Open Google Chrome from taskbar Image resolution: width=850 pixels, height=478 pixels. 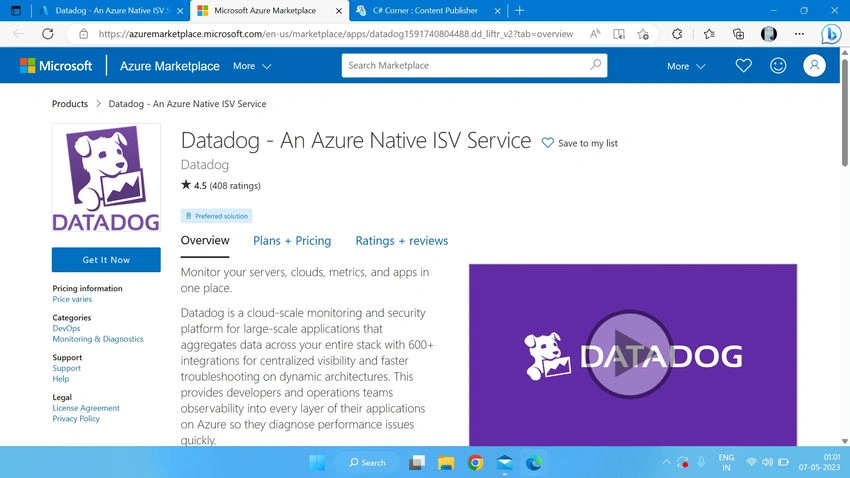pyautogui.click(x=475, y=462)
